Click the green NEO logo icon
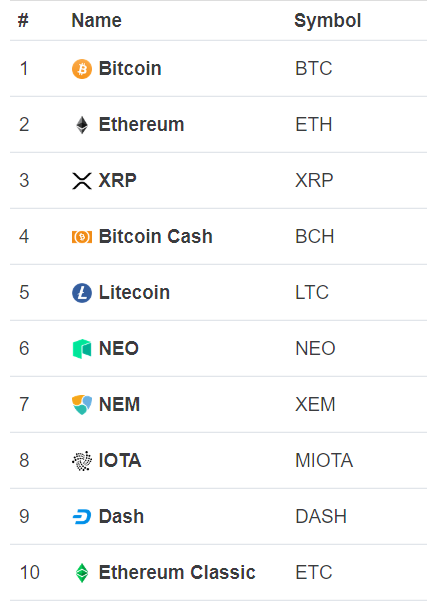The width and height of the screenshot is (427, 603). tap(82, 349)
